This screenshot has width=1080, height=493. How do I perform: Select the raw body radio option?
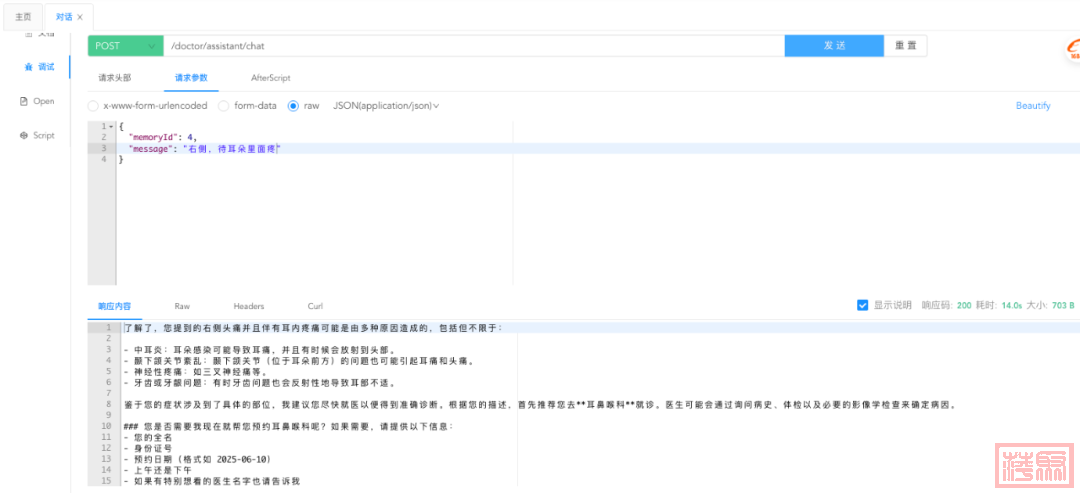click(293, 105)
